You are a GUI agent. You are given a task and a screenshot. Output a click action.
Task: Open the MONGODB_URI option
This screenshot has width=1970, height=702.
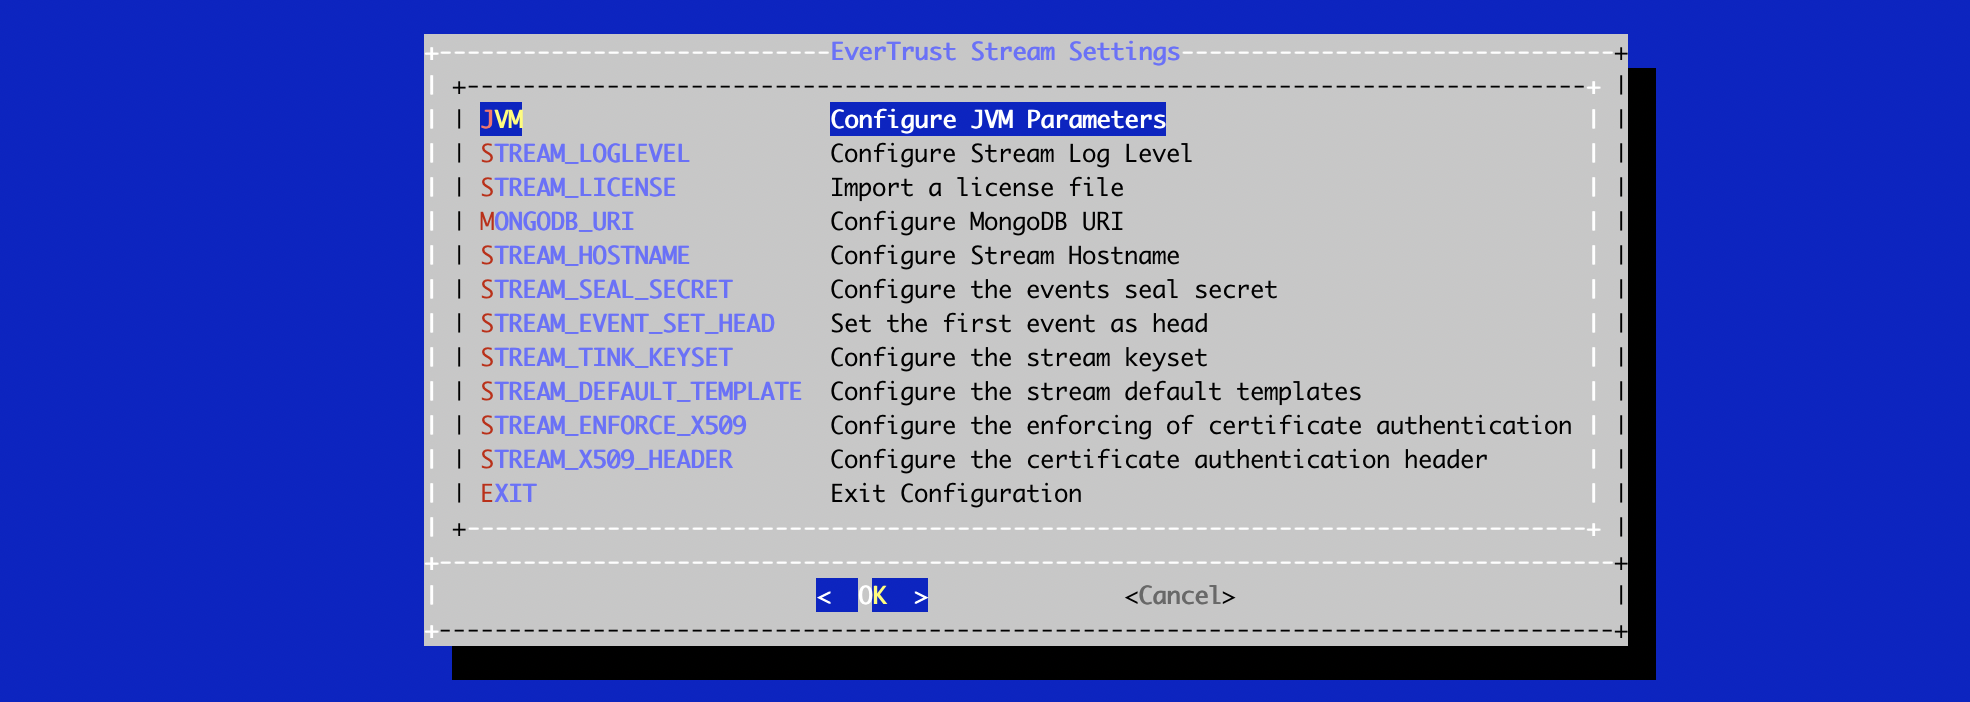click(x=557, y=221)
